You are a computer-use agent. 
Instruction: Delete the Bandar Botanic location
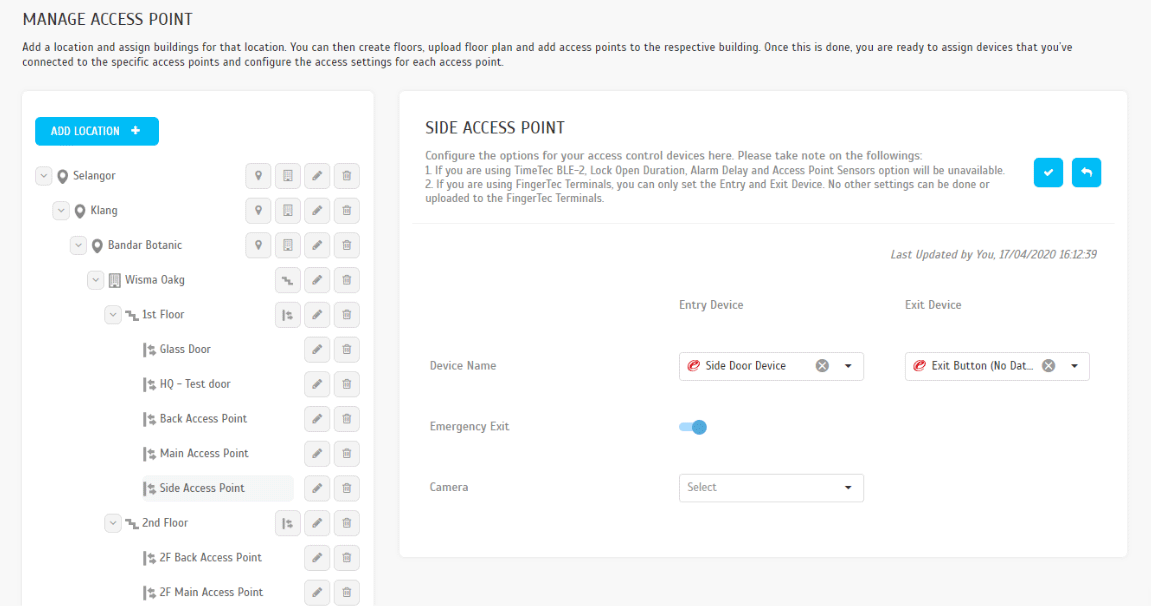pos(346,245)
